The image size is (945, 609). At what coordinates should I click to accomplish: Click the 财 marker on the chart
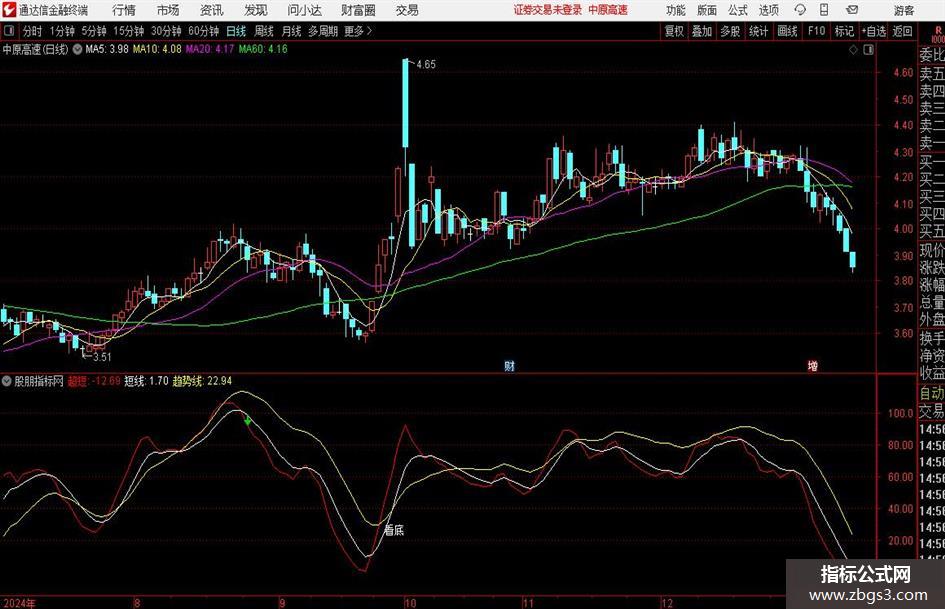pyautogui.click(x=509, y=365)
